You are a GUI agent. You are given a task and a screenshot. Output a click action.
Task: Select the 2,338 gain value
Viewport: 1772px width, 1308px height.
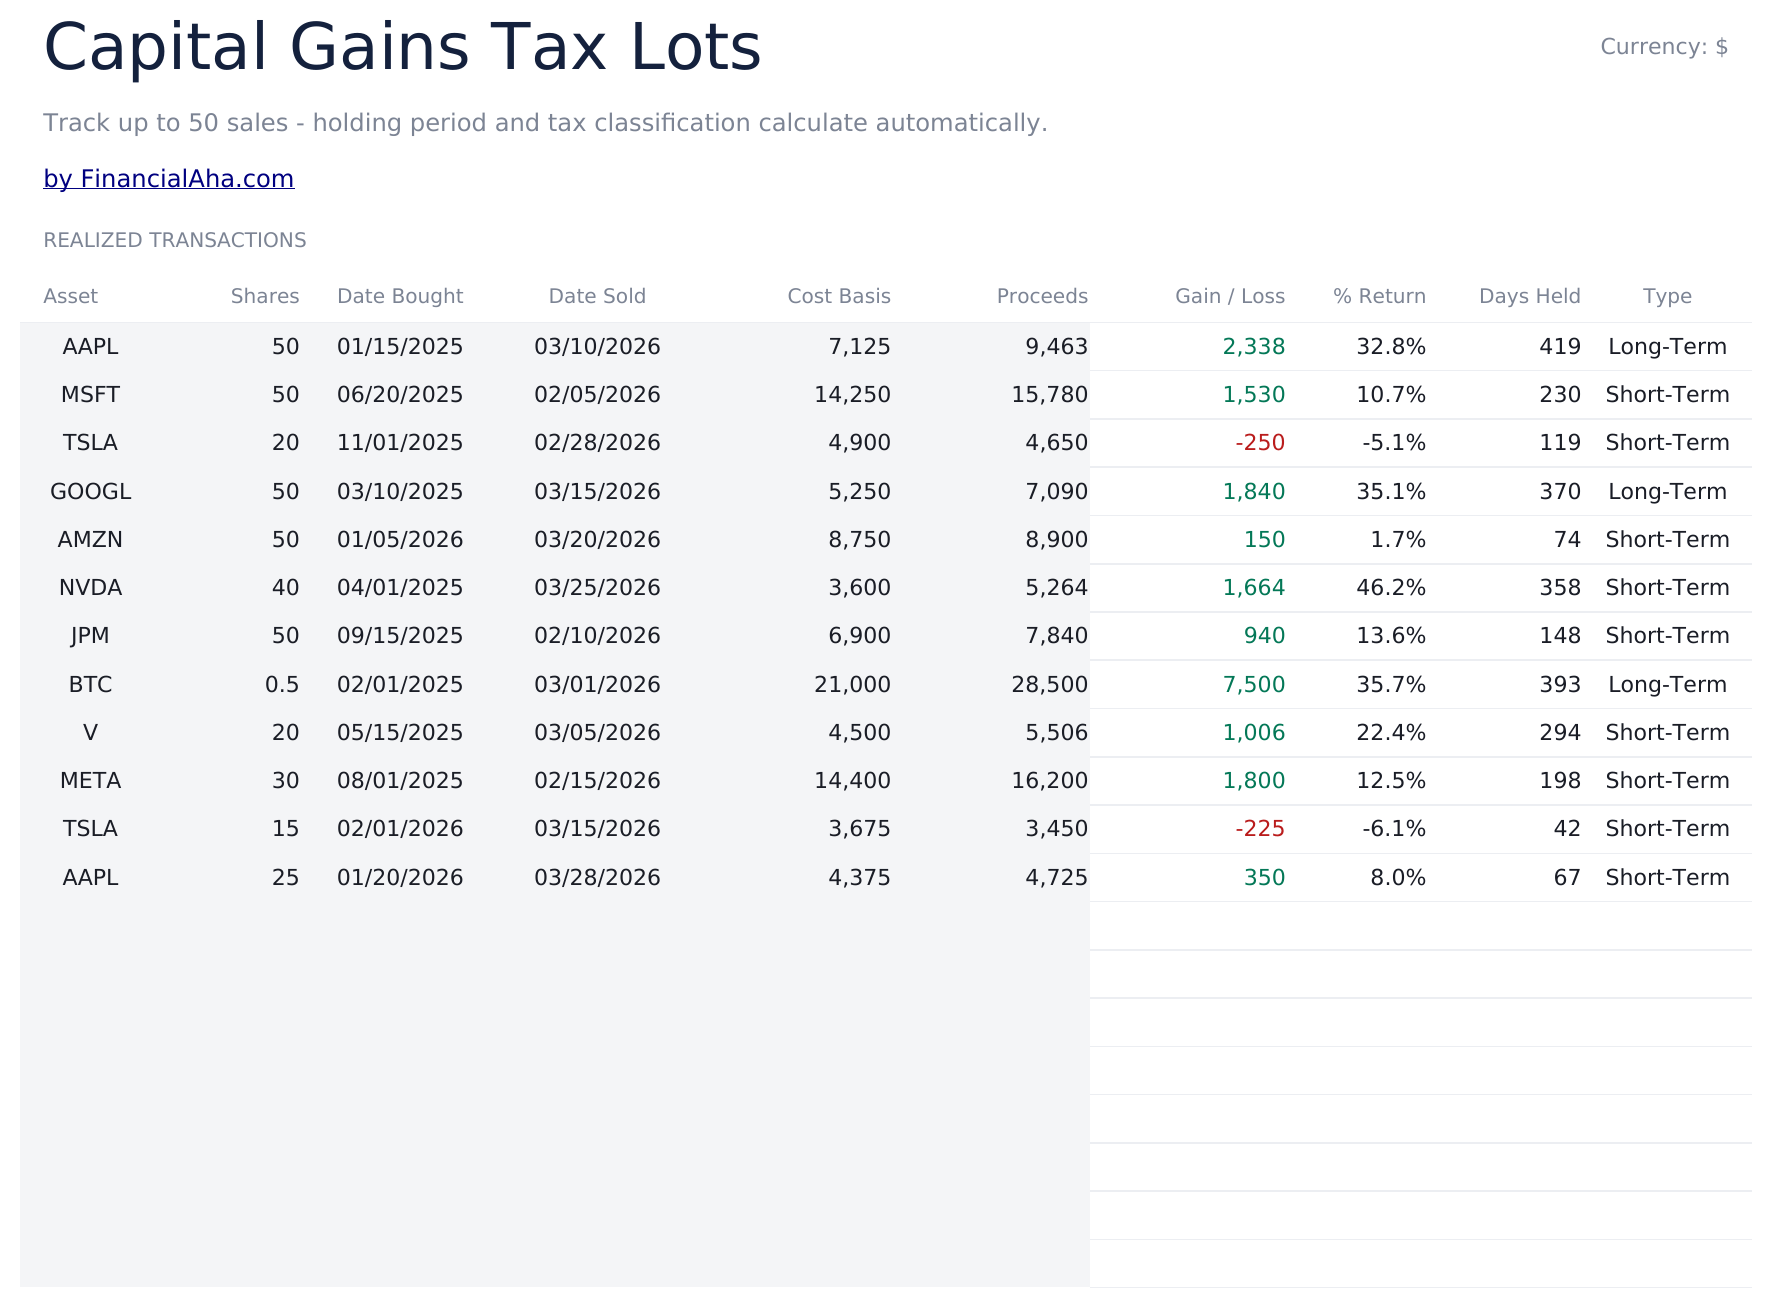[x=1254, y=347]
